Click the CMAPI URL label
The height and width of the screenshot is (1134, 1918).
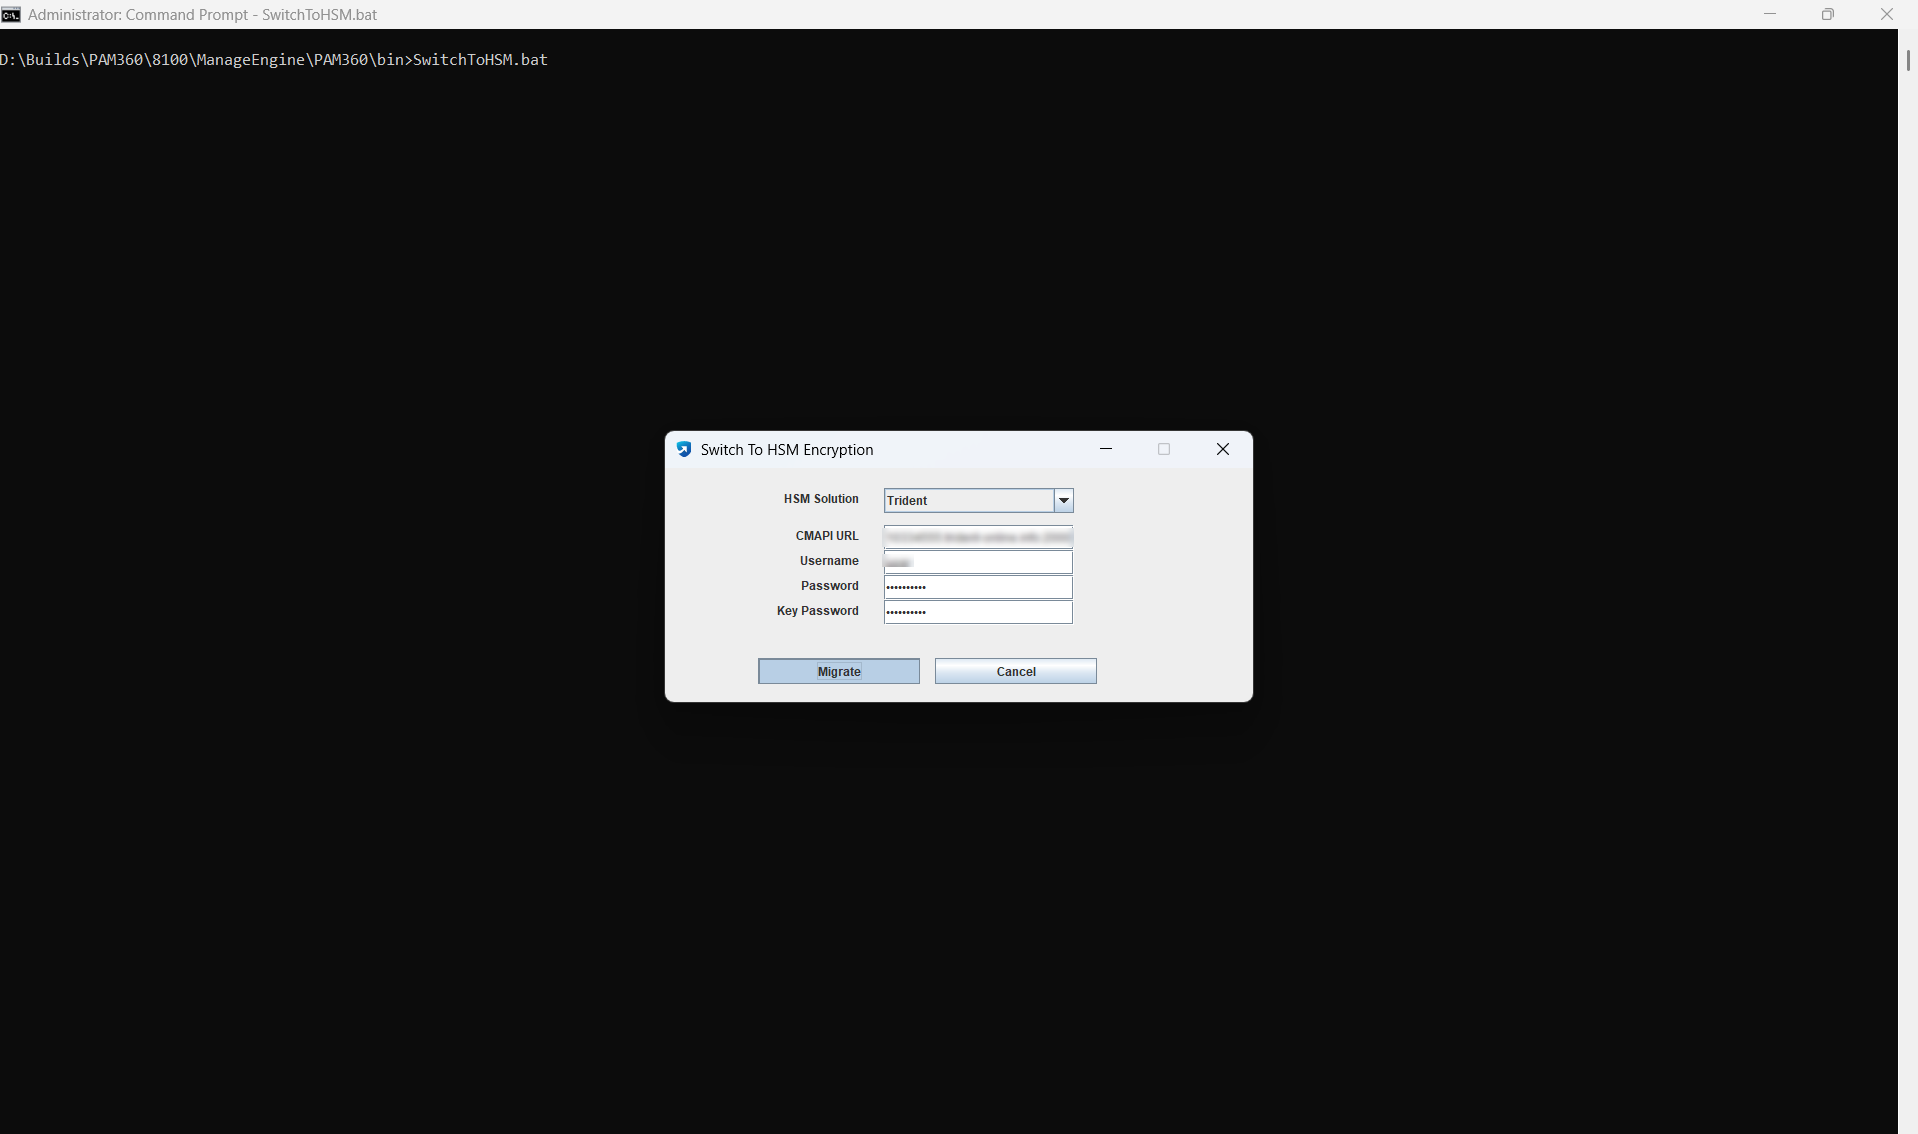tap(827, 536)
